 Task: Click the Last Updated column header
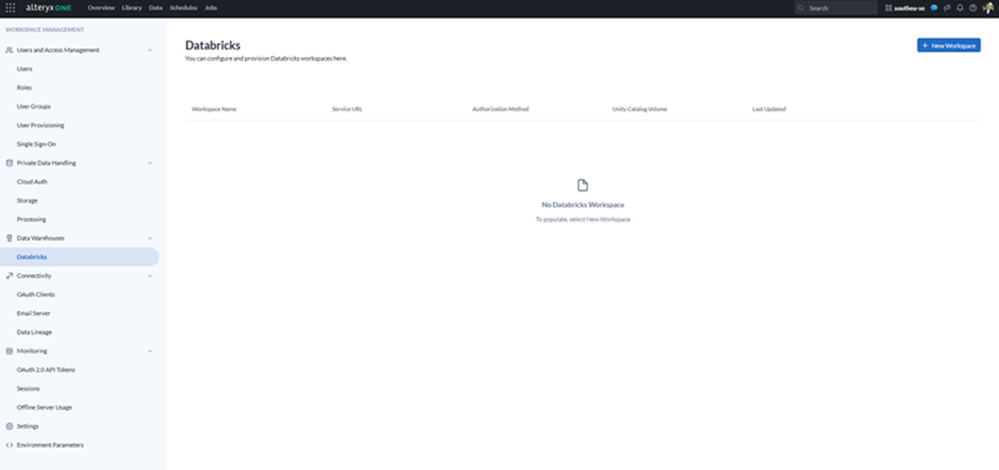click(769, 109)
